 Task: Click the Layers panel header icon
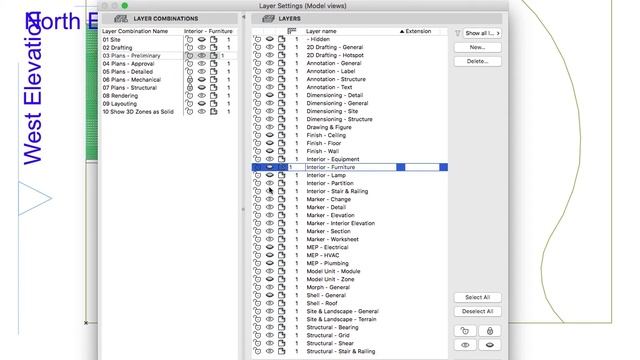tap(268, 18)
